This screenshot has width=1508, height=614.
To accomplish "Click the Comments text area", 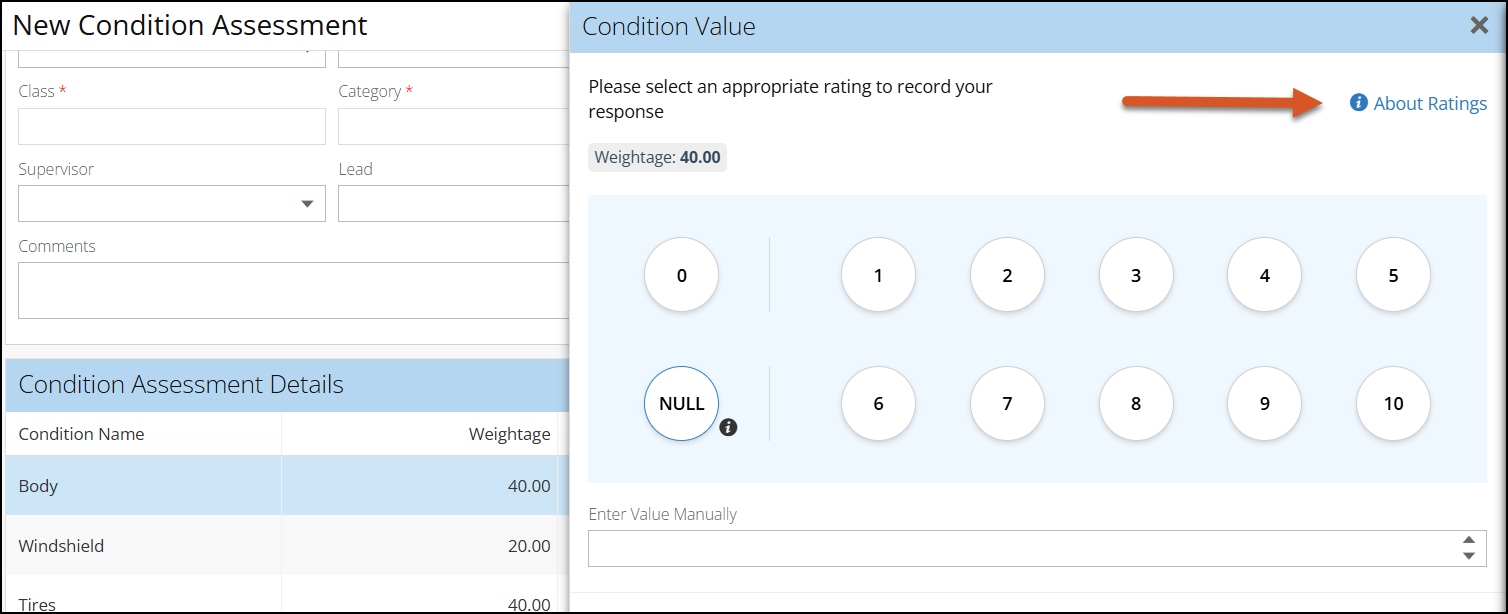I will (x=292, y=290).
